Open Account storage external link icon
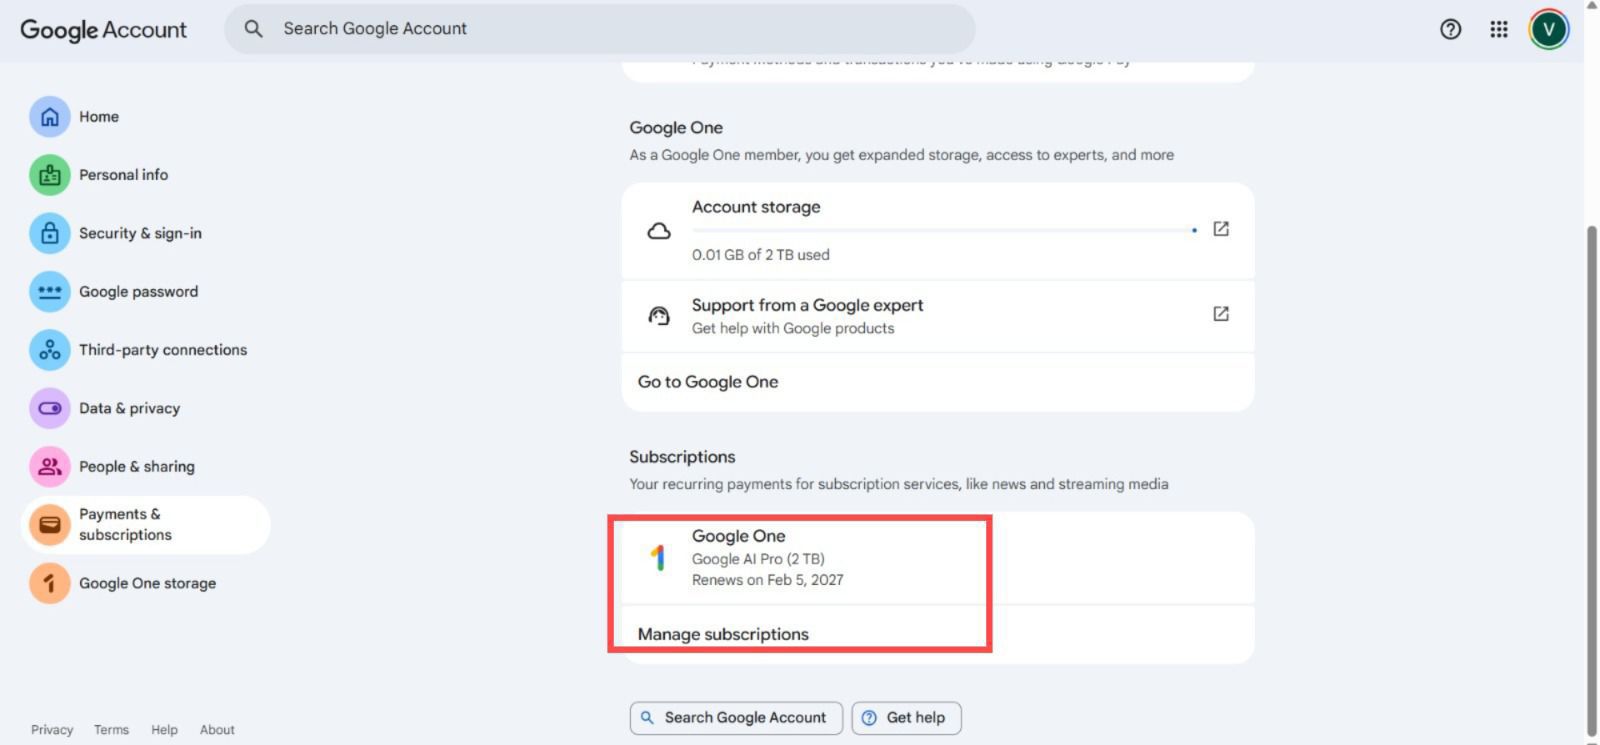Viewport: 1600px width, 745px height. pyautogui.click(x=1220, y=229)
